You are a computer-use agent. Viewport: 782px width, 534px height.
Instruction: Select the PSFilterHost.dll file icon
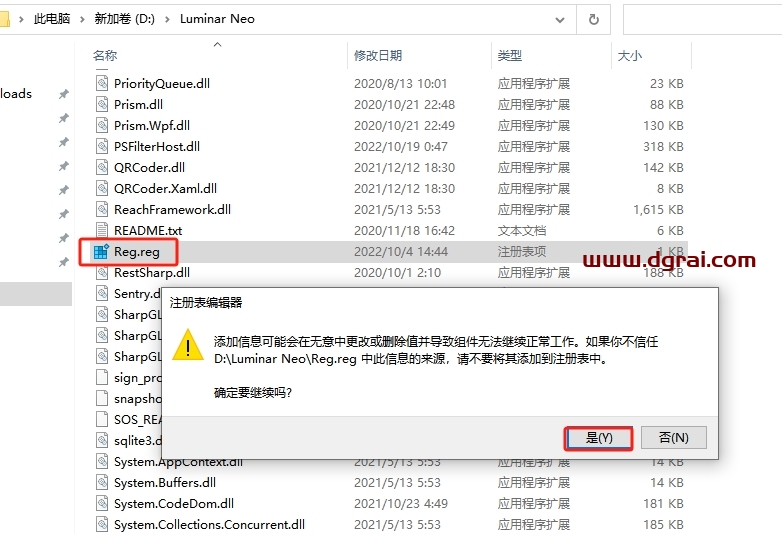[x=102, y=146]
